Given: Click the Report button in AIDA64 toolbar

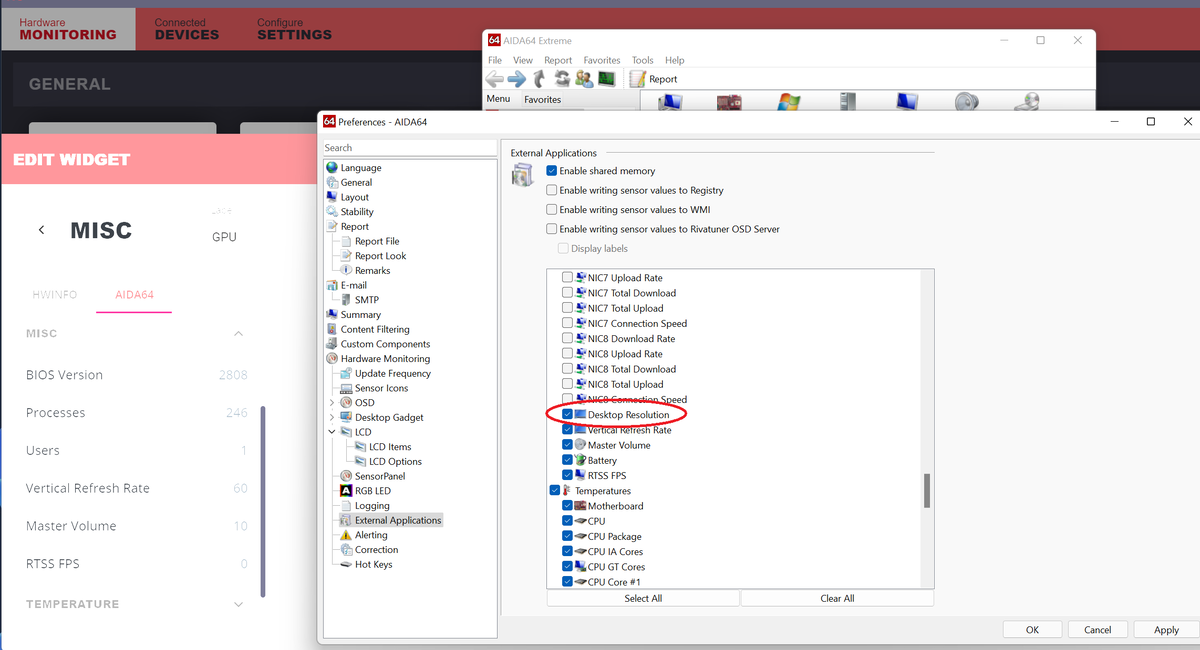Looking at the screenshot, I should (653, 79).
